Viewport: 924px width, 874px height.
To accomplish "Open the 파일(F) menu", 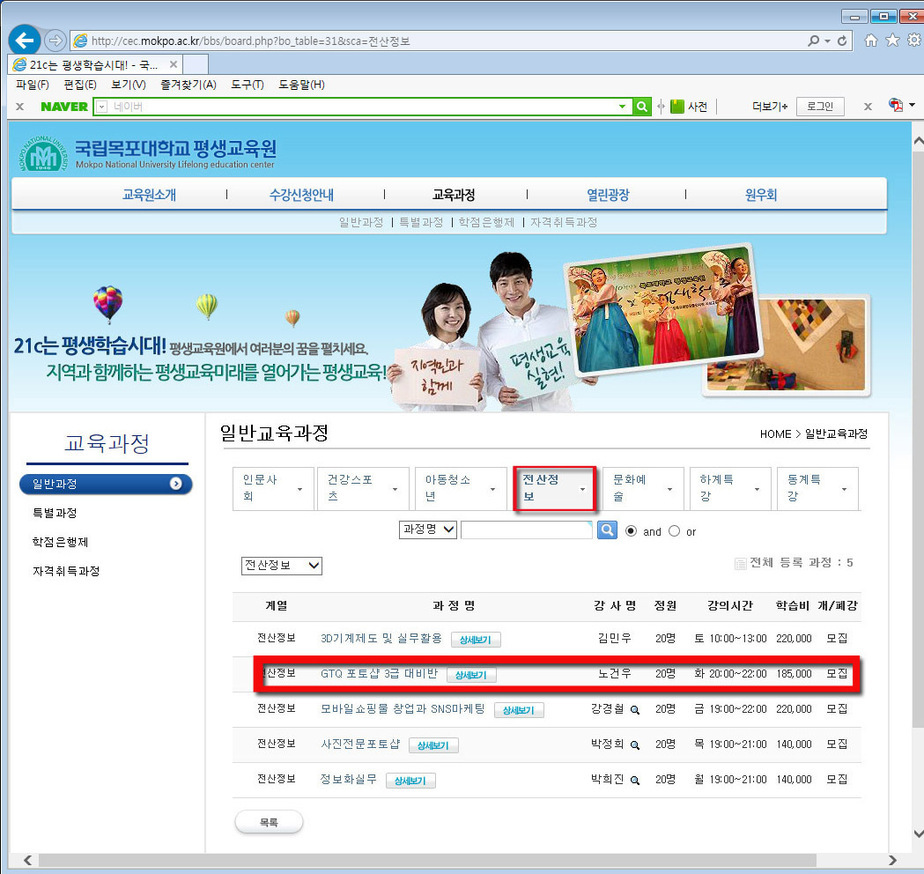I will [32, 85].
